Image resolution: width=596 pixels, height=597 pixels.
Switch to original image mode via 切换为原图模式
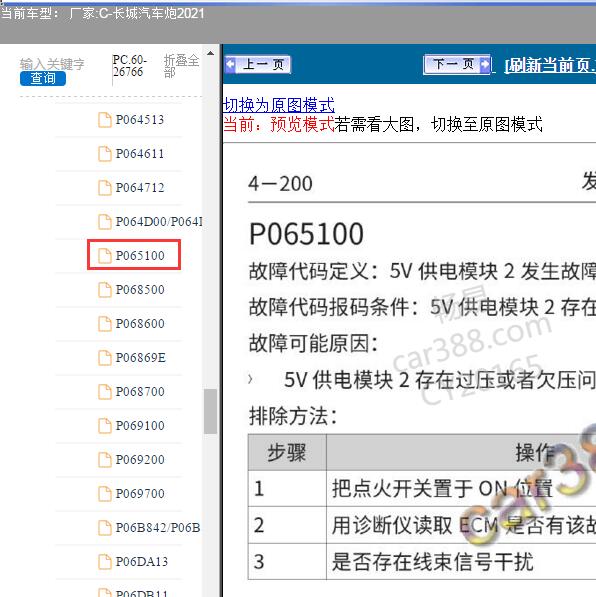(x=279, y=105)
